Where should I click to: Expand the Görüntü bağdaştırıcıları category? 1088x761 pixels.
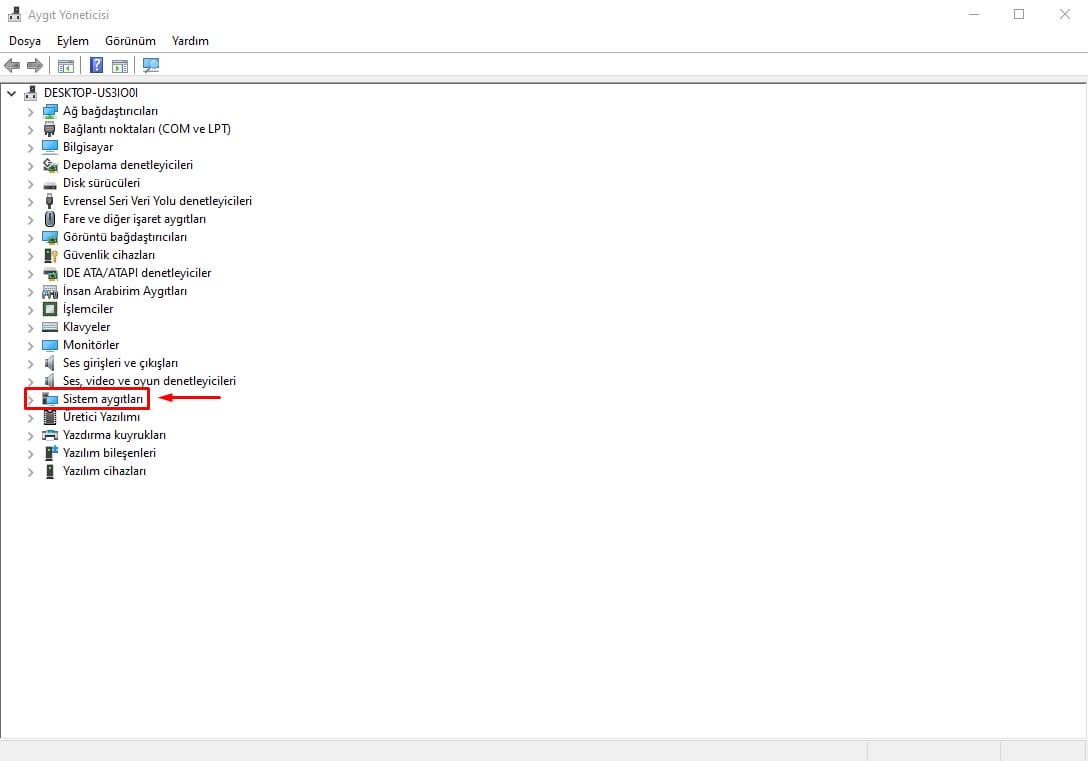[31, 237]
